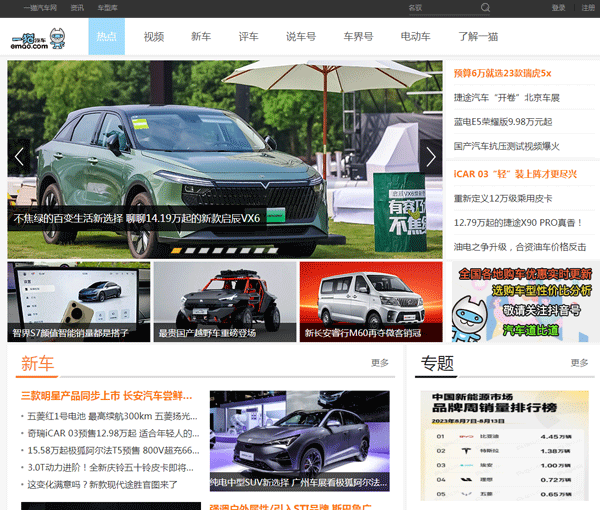Open the 热点 tab
This screenshot has height=510, width=600.
pos(107,36)
